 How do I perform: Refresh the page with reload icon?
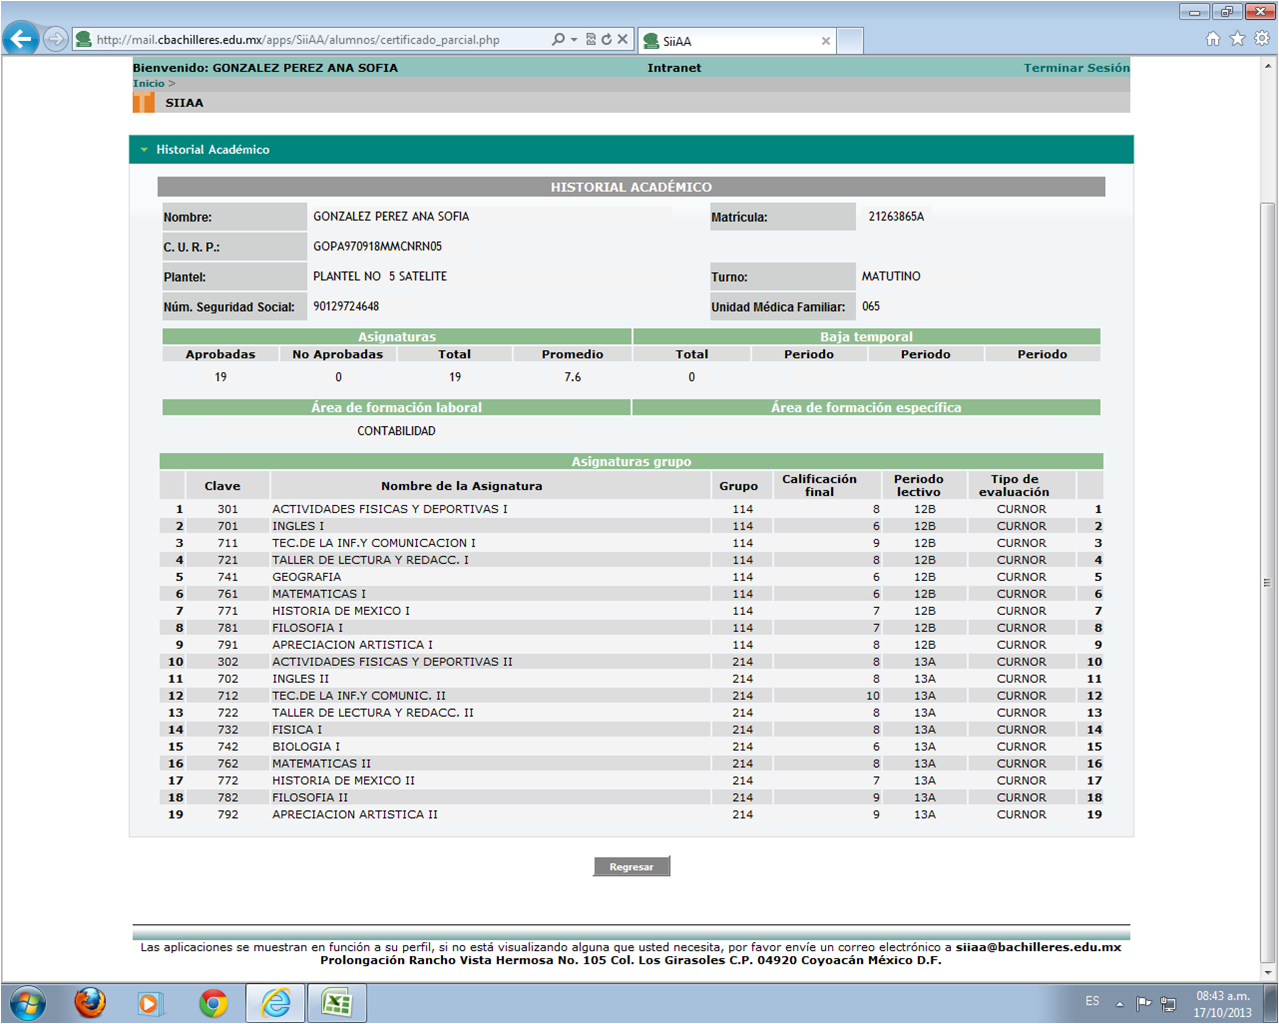(x=606, y=39)
